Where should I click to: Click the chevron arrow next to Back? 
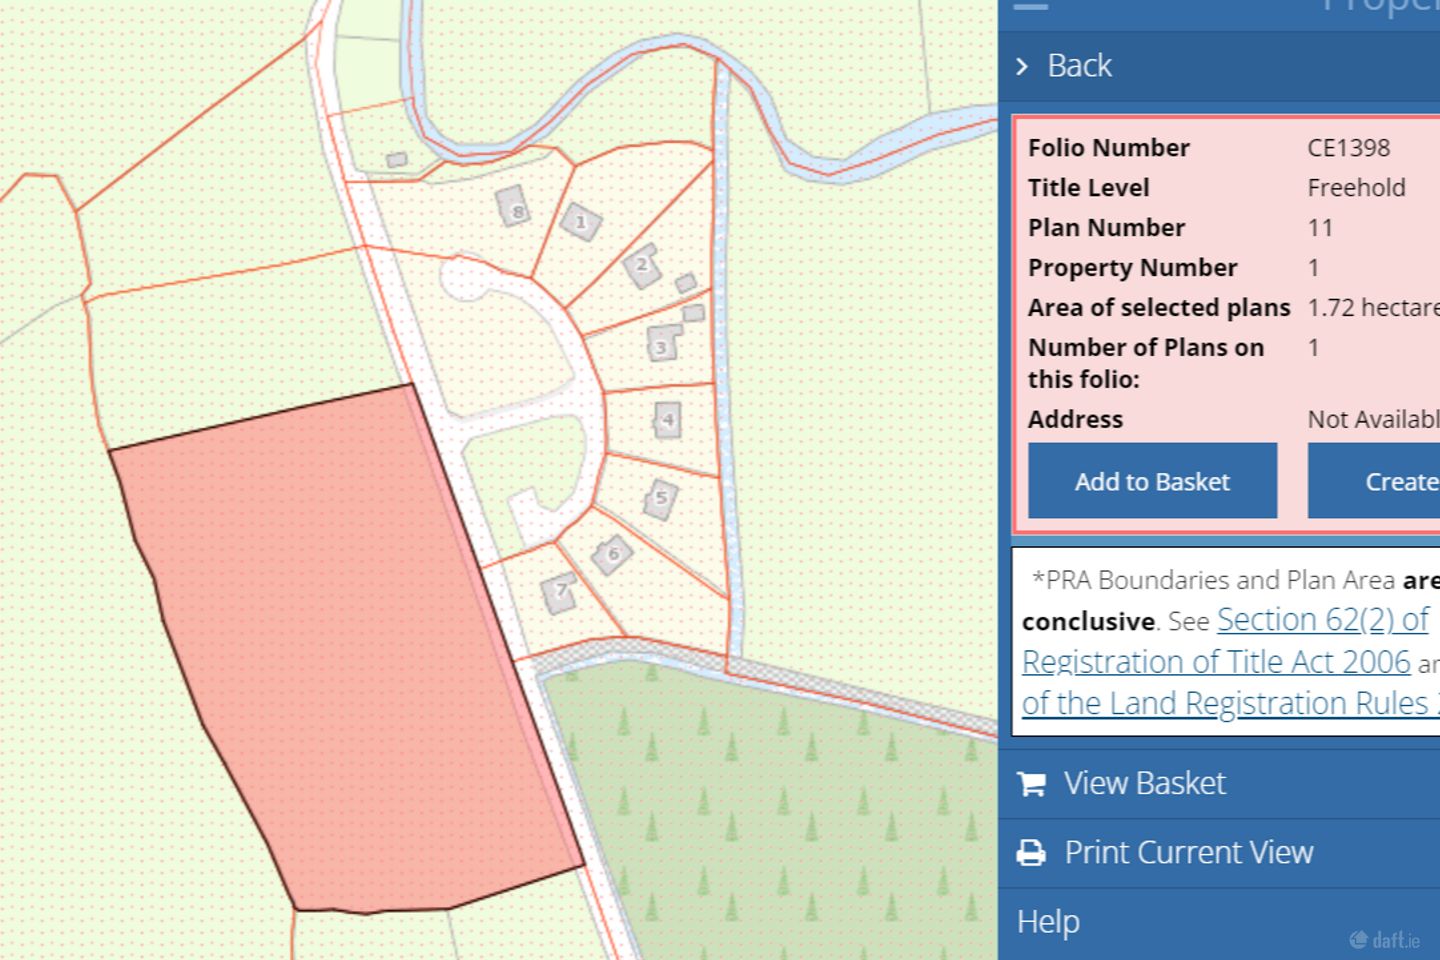click(x=1022, y=67)
